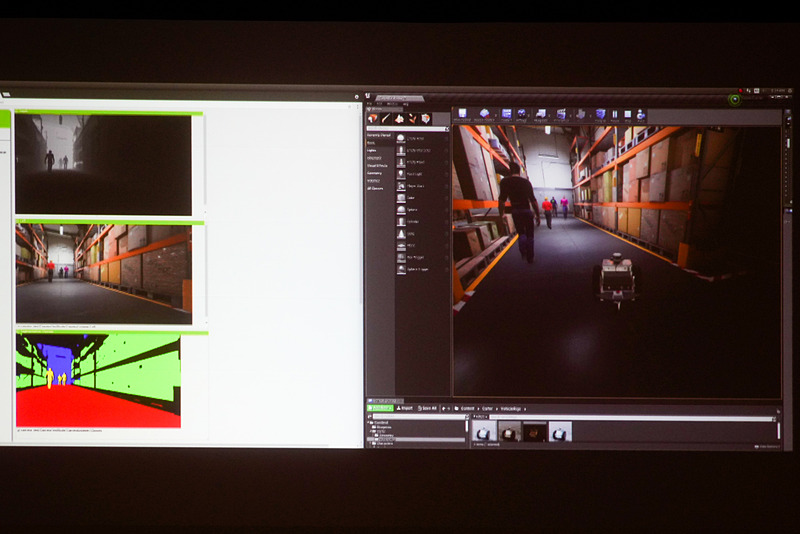Click Import in Content Browser
Screen dimensions: 800x534
pos(405,408)
